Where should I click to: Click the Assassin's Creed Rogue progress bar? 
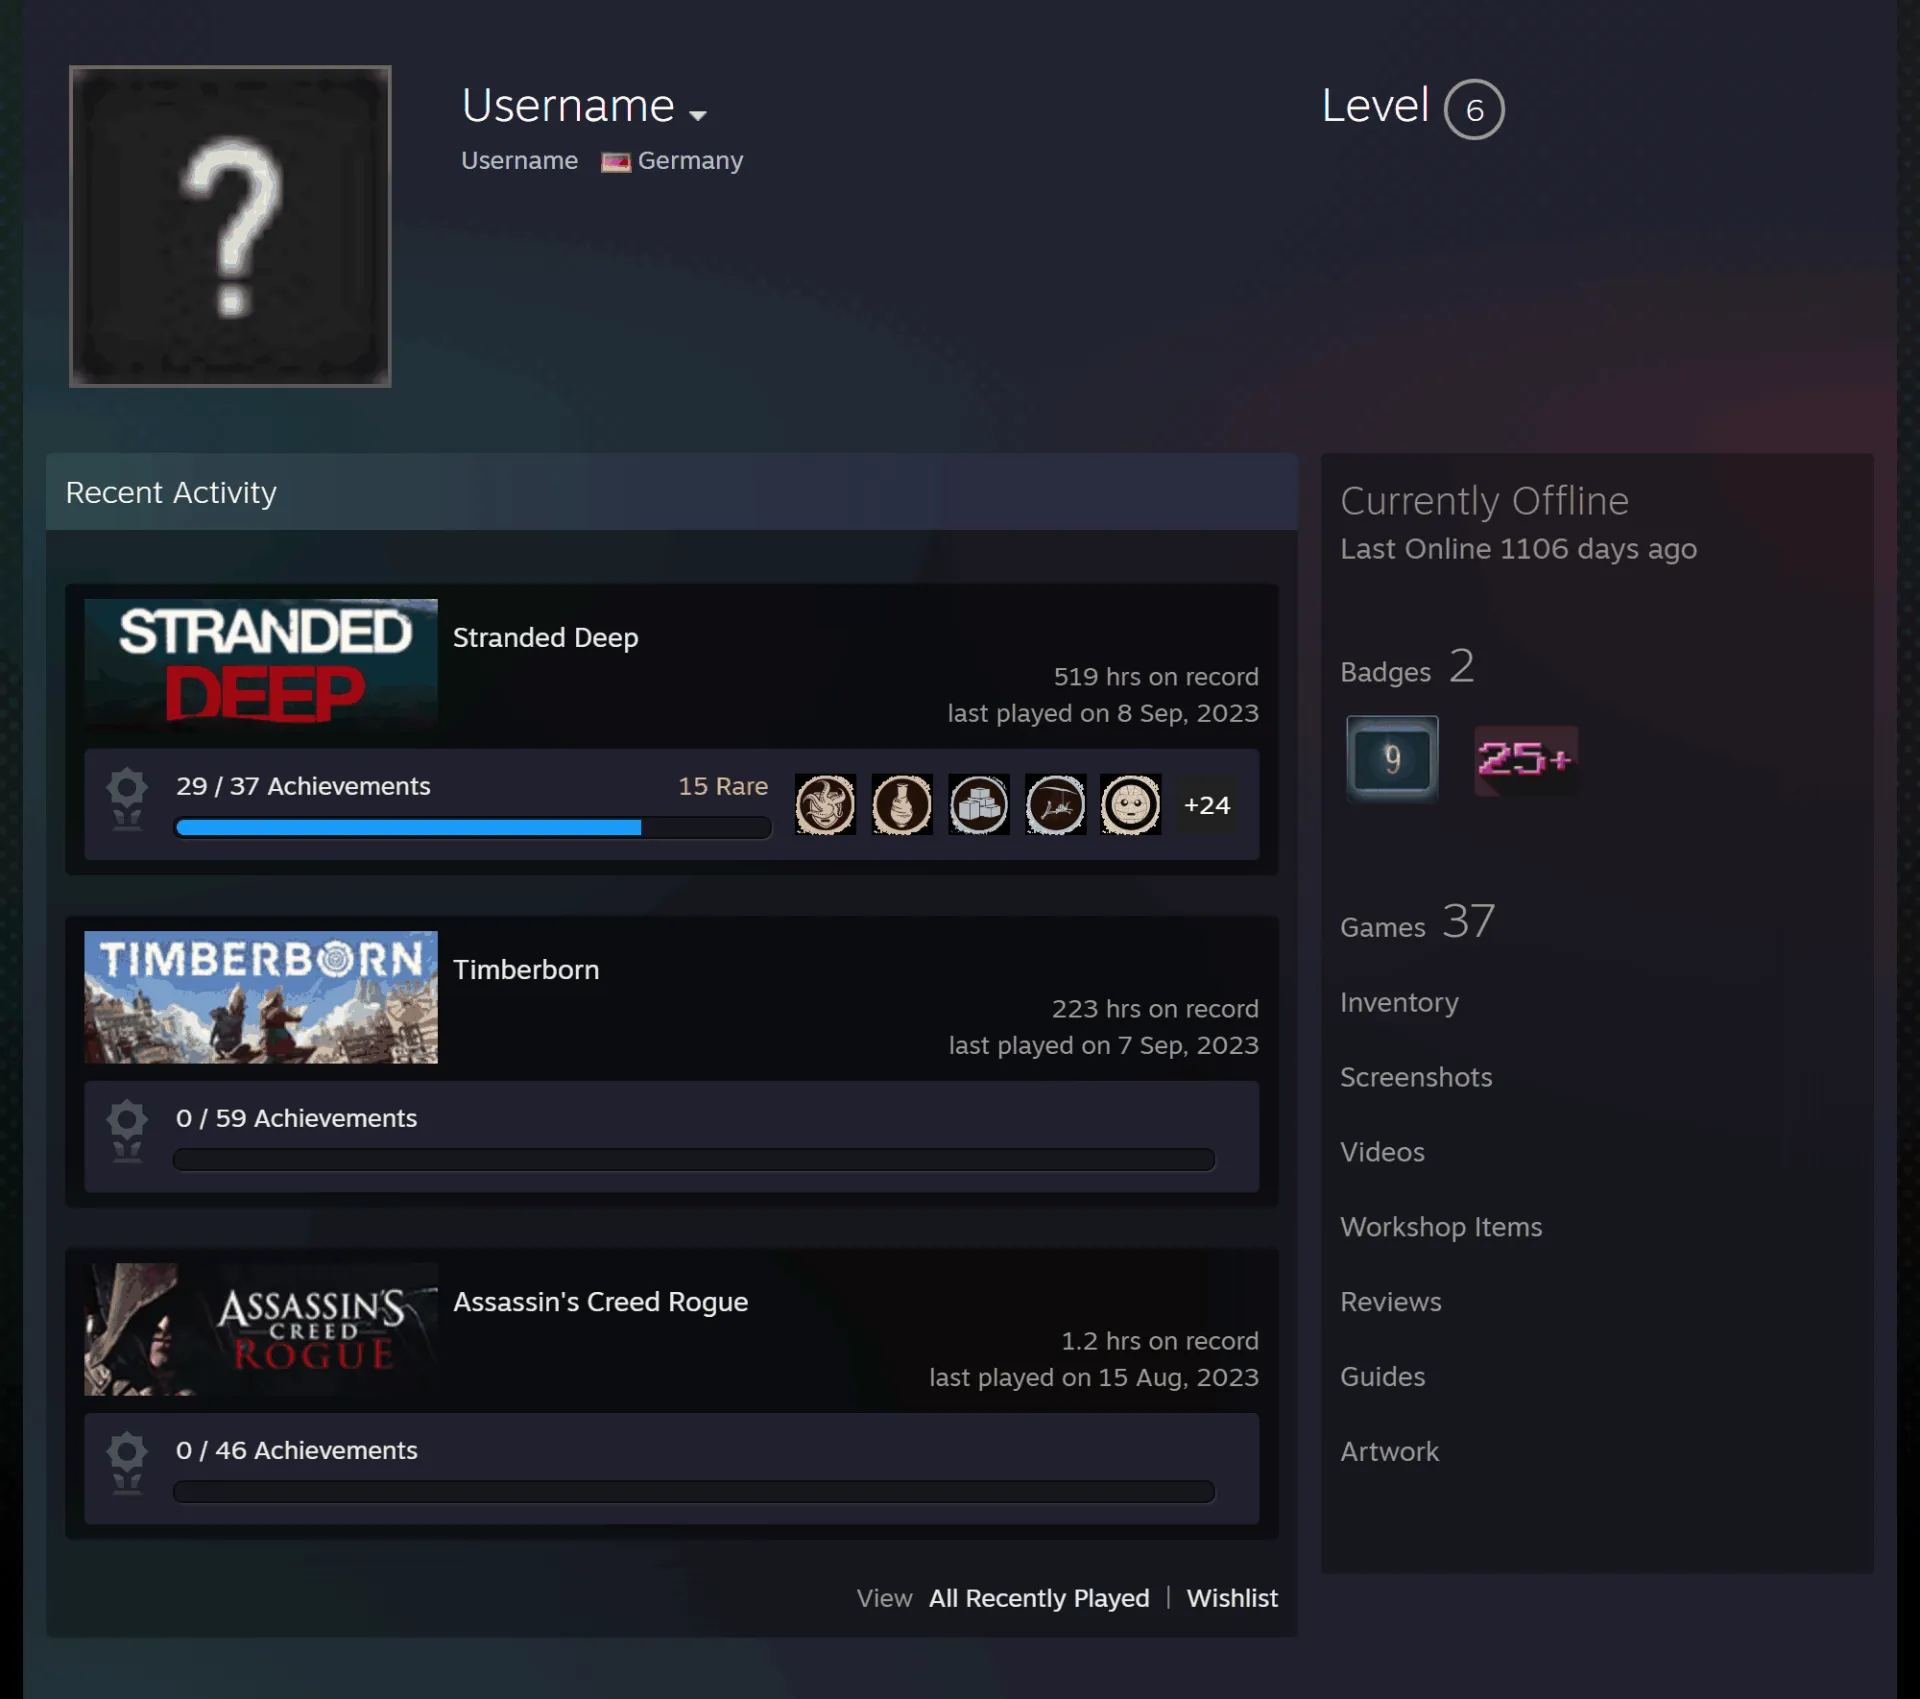[x=694, y=1491]
